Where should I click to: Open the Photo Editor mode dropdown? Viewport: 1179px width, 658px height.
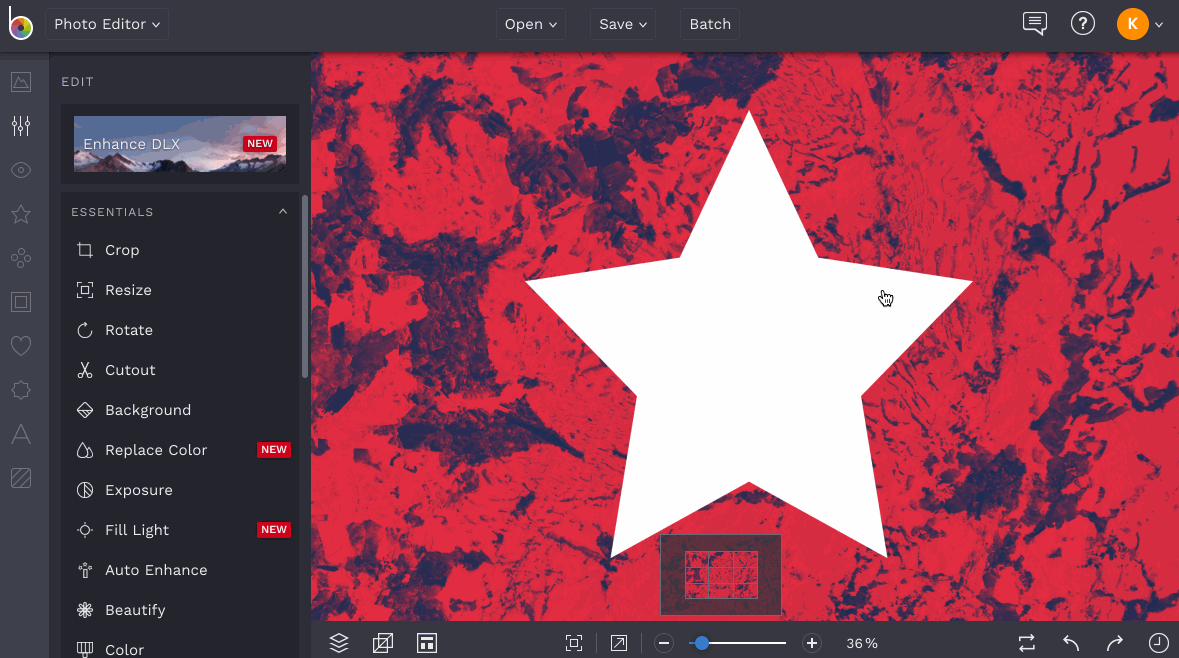pyautogui.click(x=107, y=24)
